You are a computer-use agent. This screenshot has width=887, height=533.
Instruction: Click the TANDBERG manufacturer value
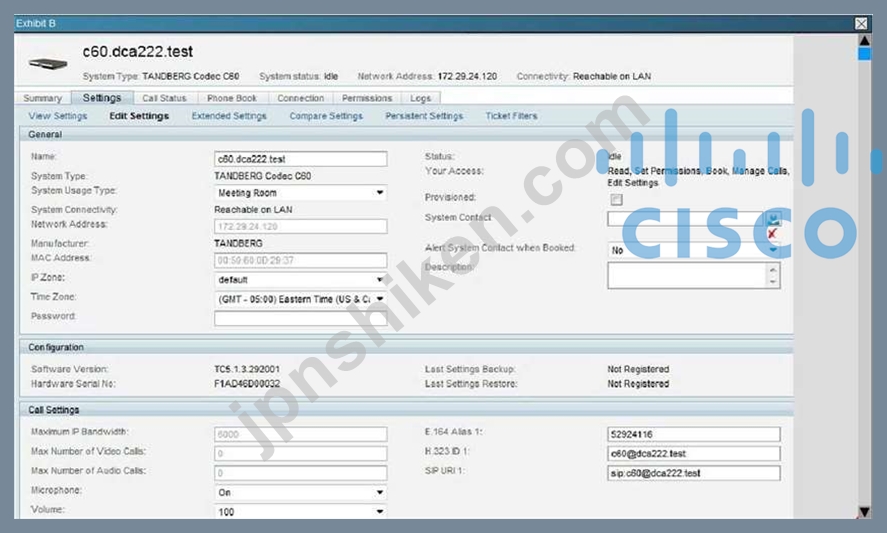pos(238,243)
